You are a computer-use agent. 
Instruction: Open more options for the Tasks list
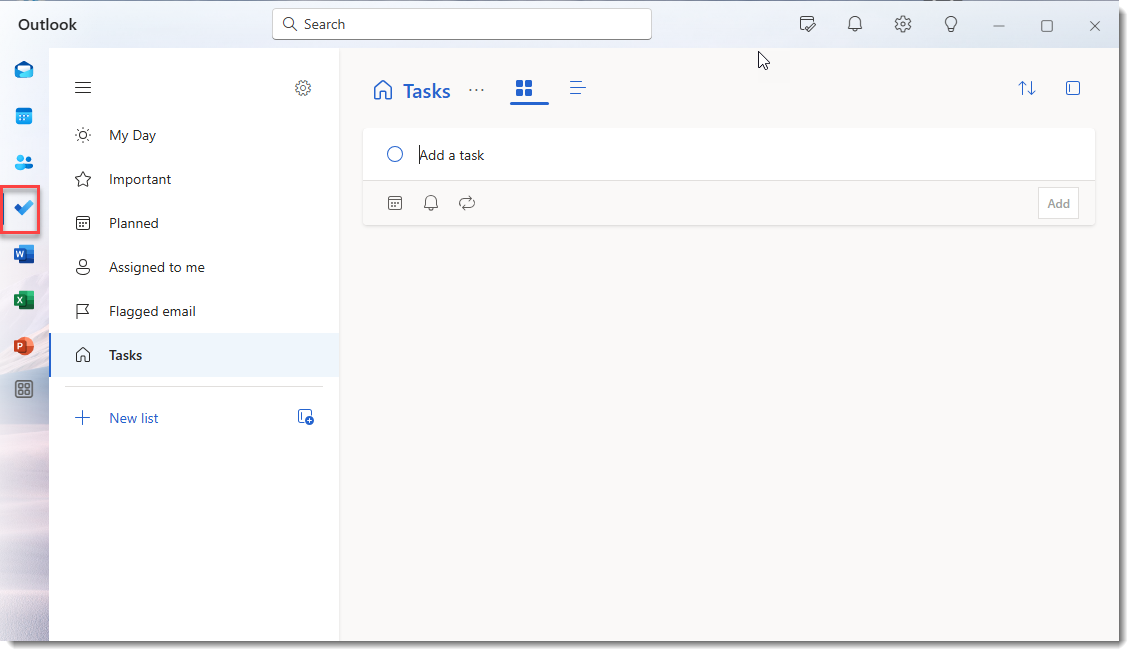coord(476,91)
